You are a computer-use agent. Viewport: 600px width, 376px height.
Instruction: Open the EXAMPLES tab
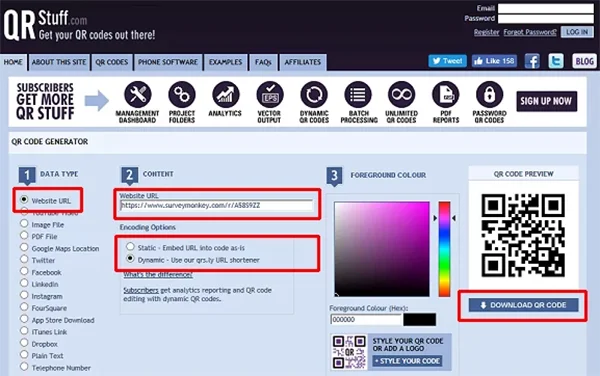coord(225,62)
